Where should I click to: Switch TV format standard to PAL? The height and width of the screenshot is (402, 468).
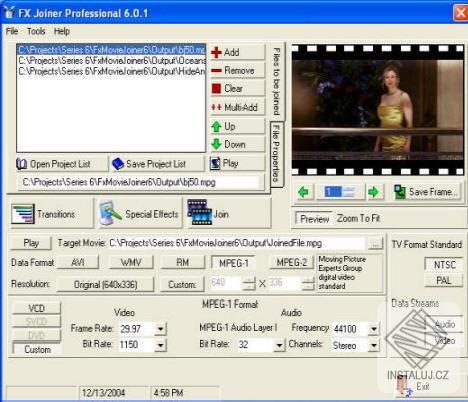click(444, 280)
